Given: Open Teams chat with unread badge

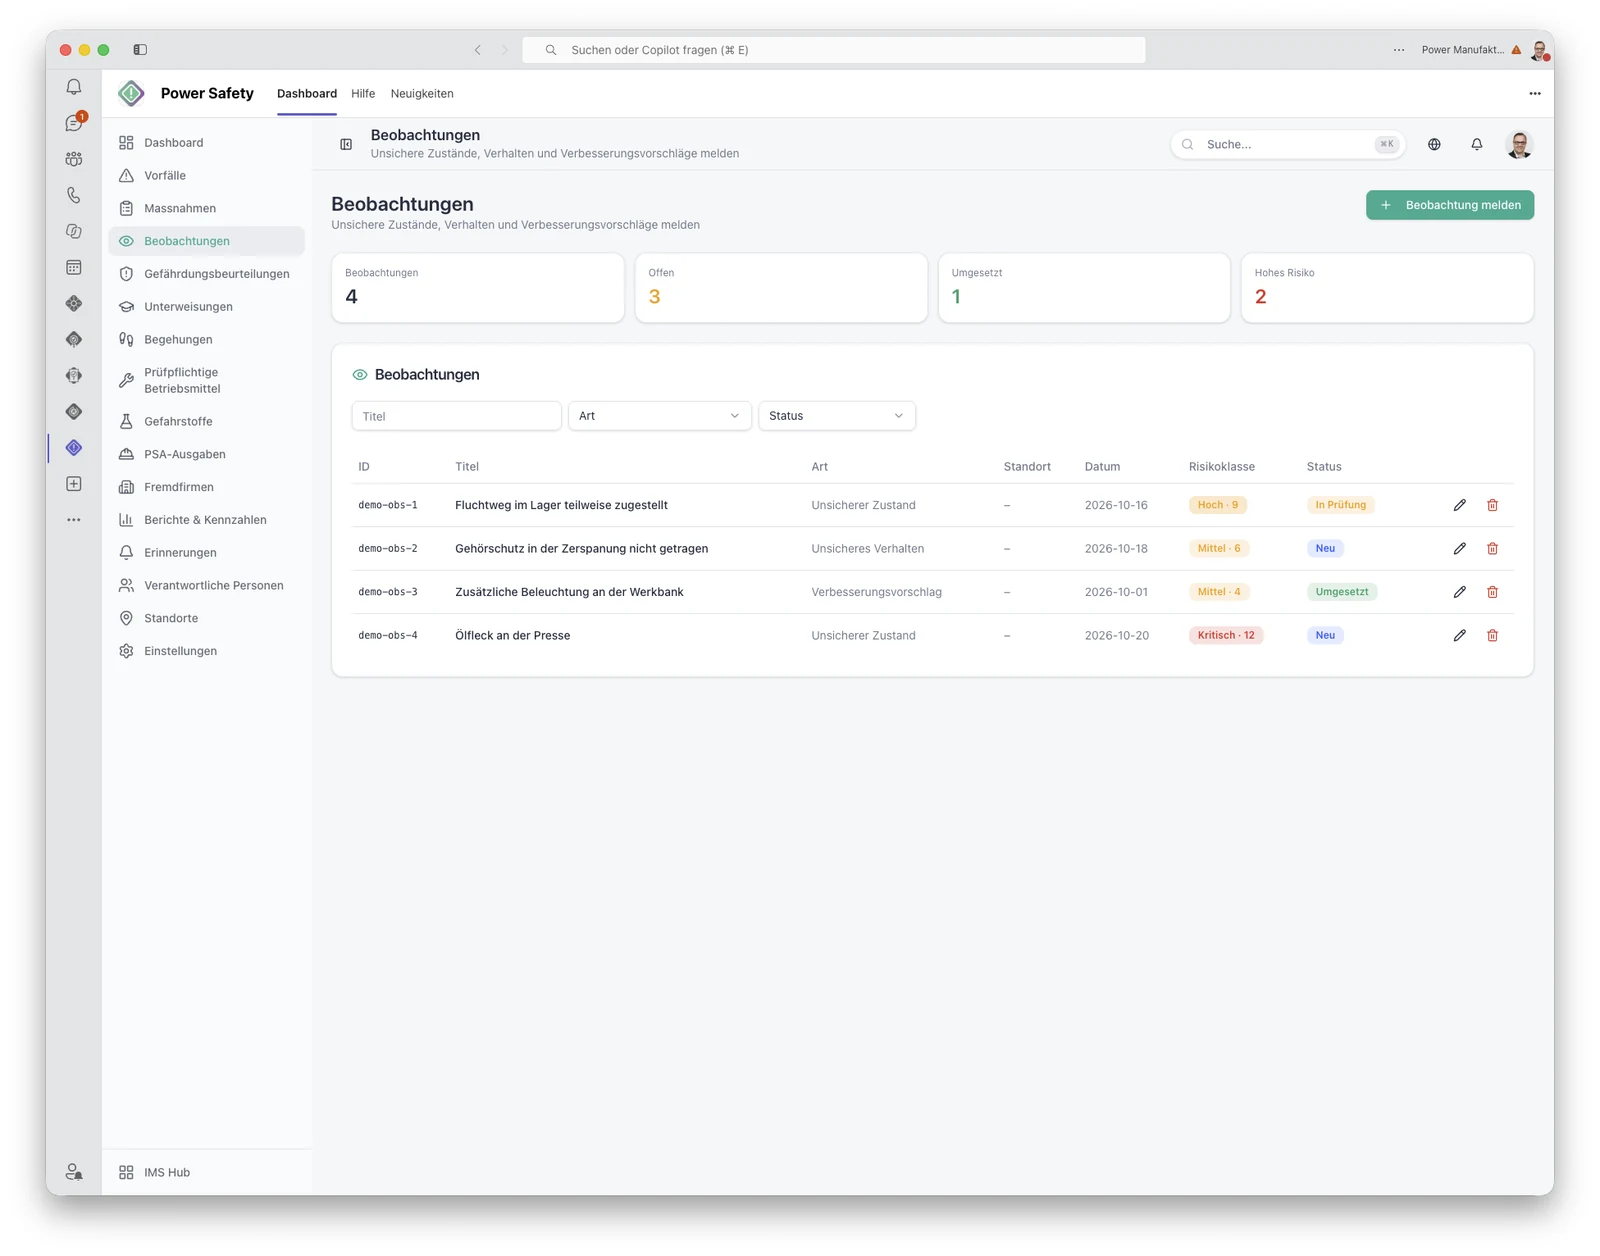Looking at the screenshot, I should [x=74, y=123].
